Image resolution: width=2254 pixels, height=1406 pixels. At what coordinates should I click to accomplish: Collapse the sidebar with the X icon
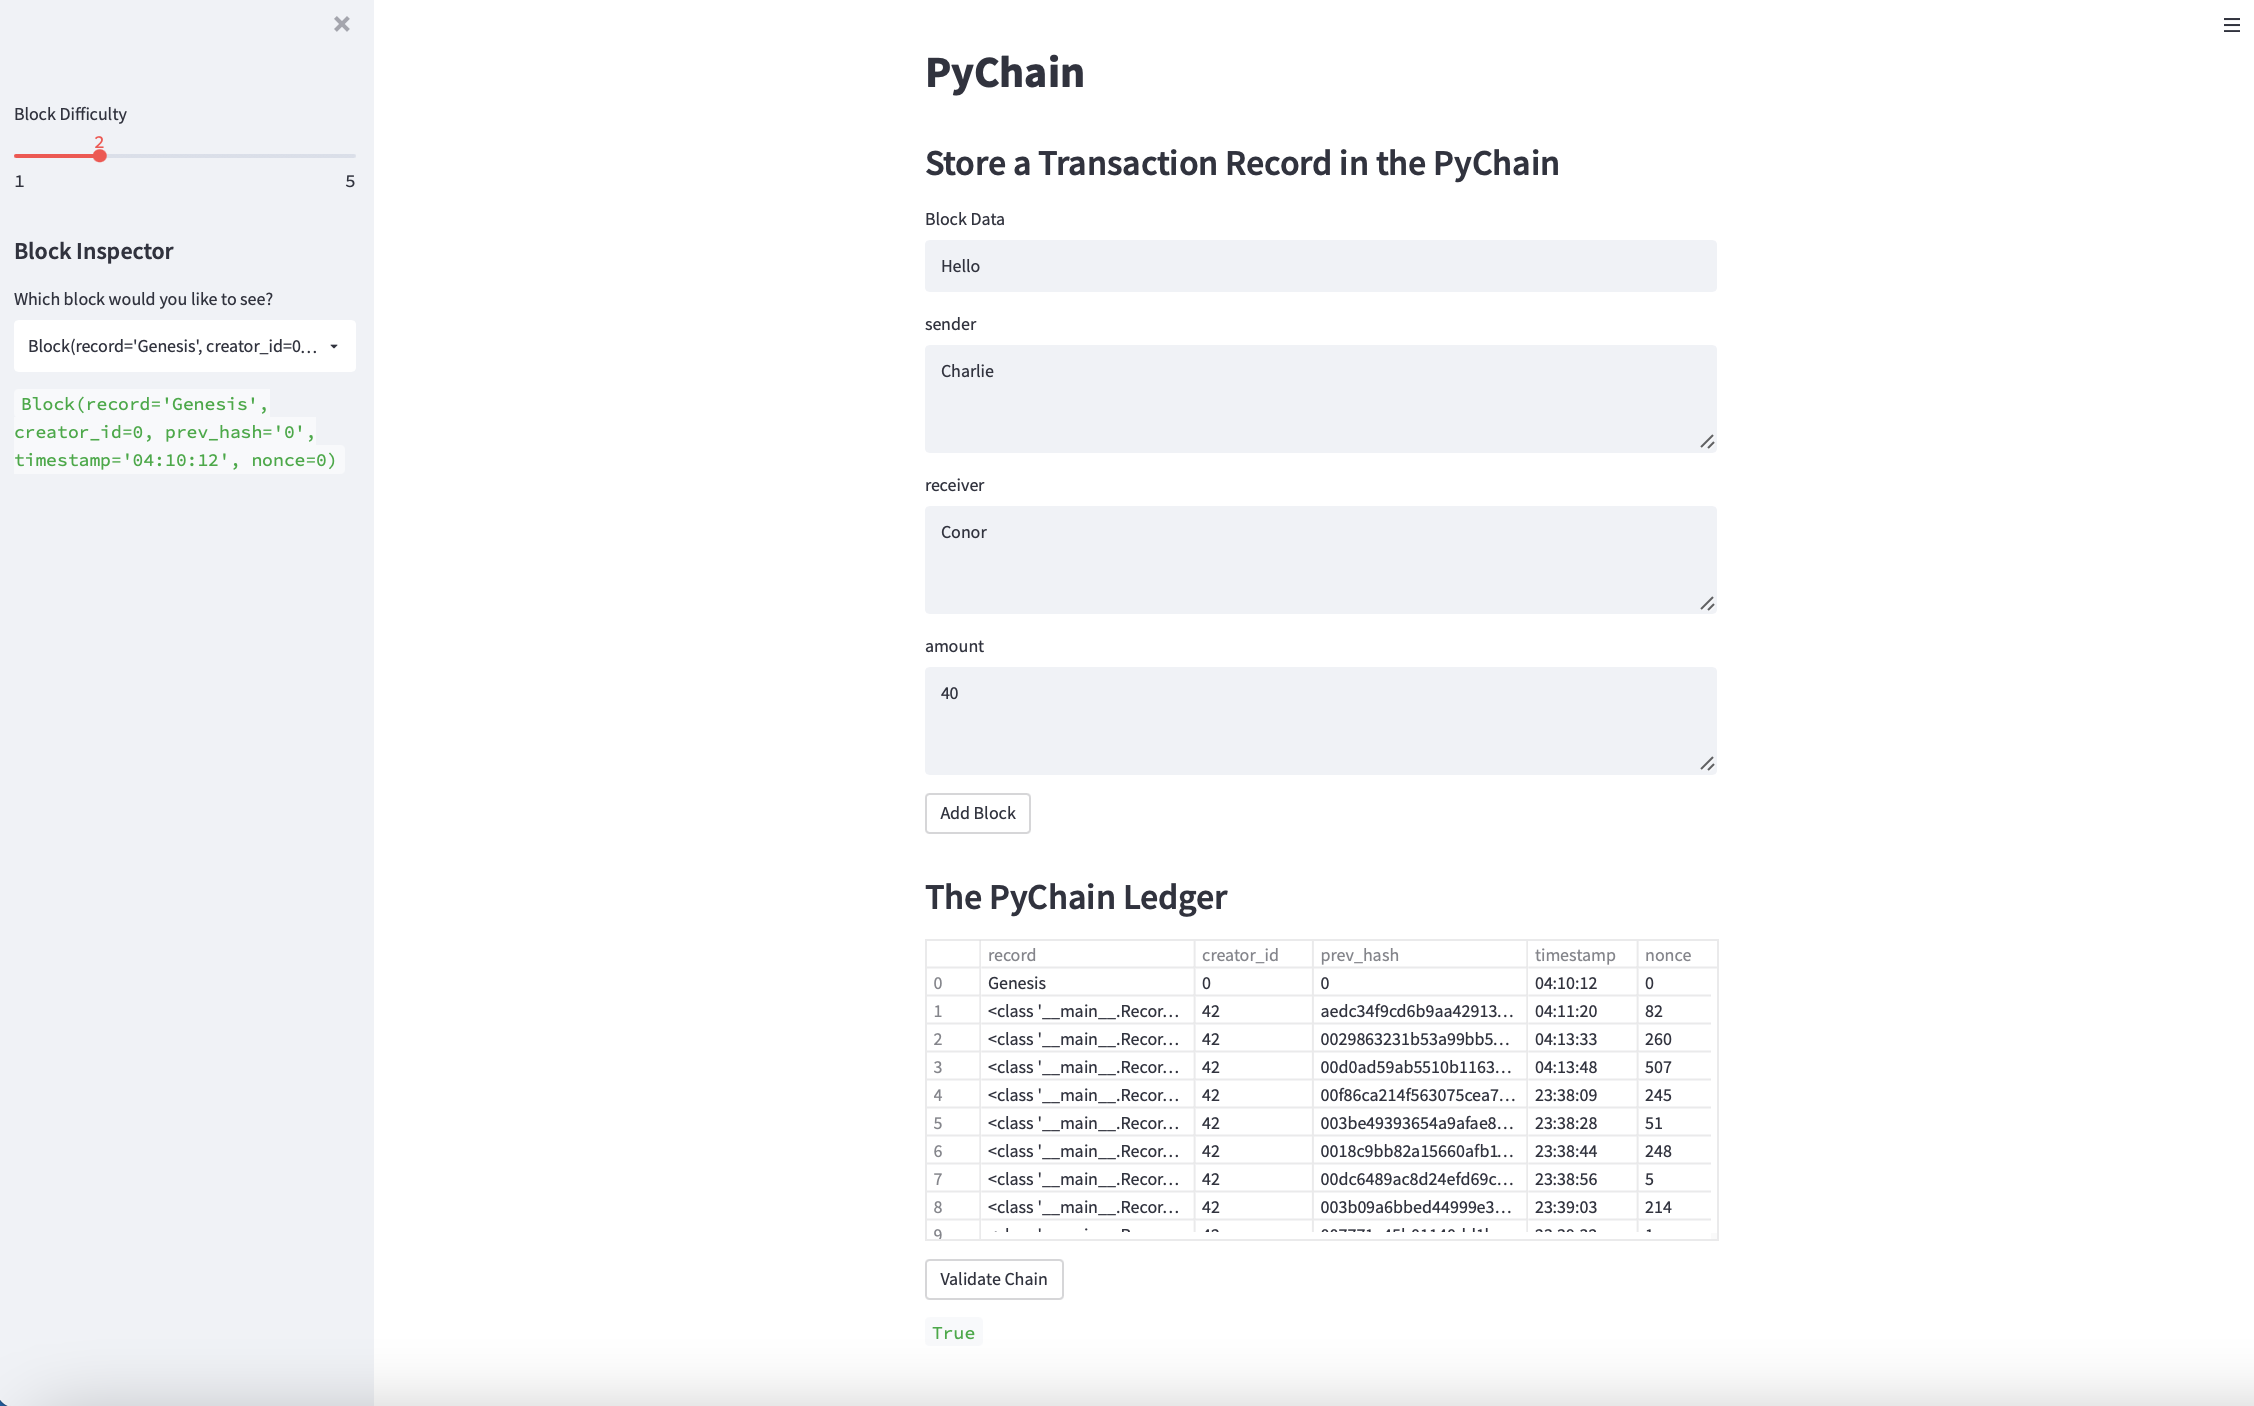(x=342, y=23)
